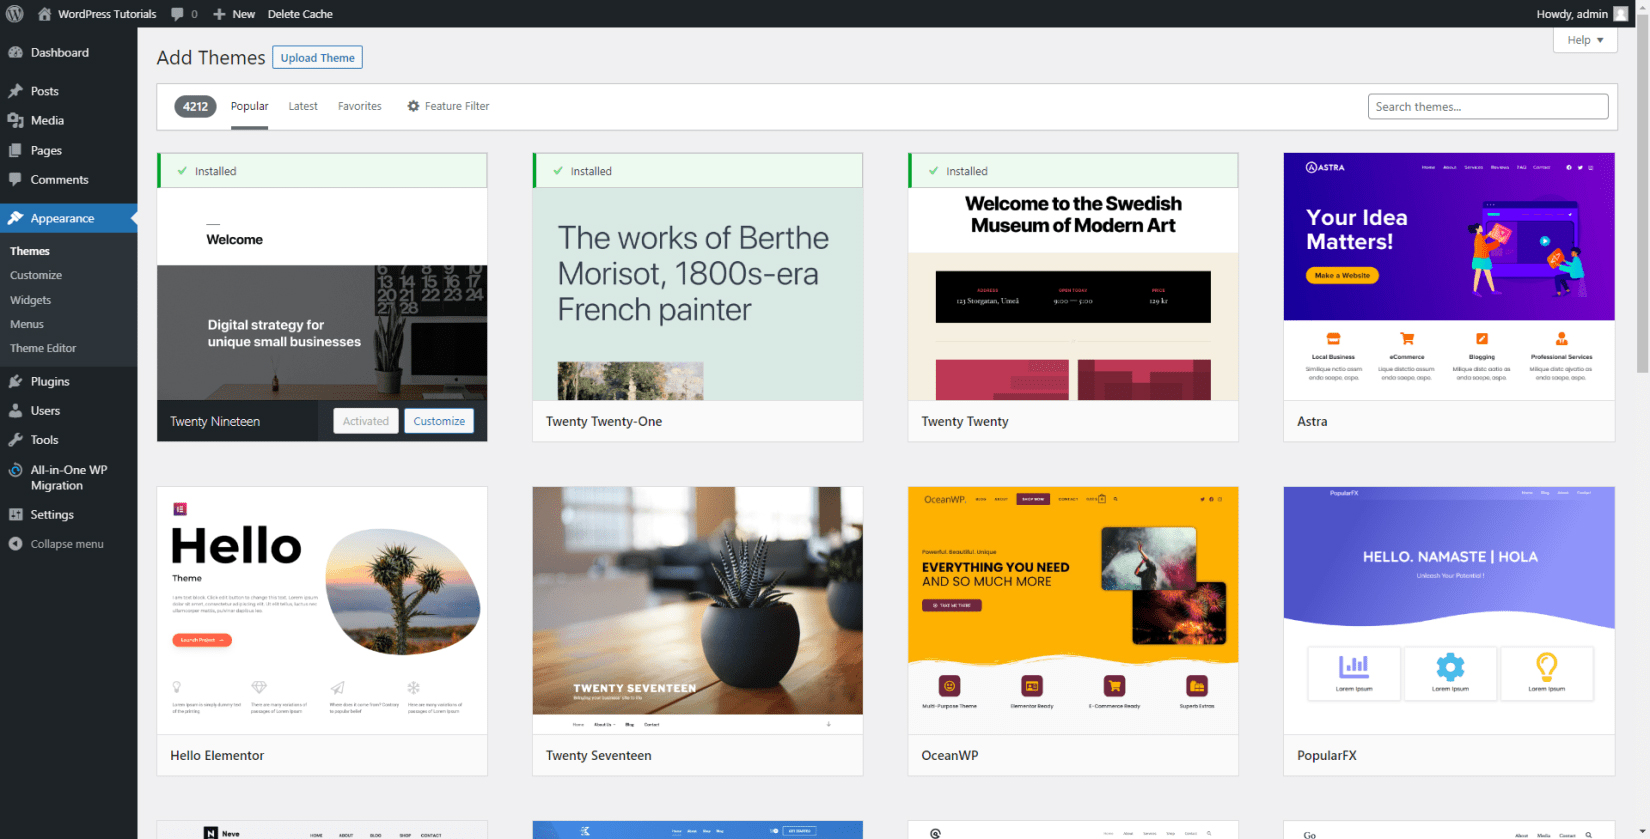Select the Hello Elementor theme screenshot

coord(322,611)
